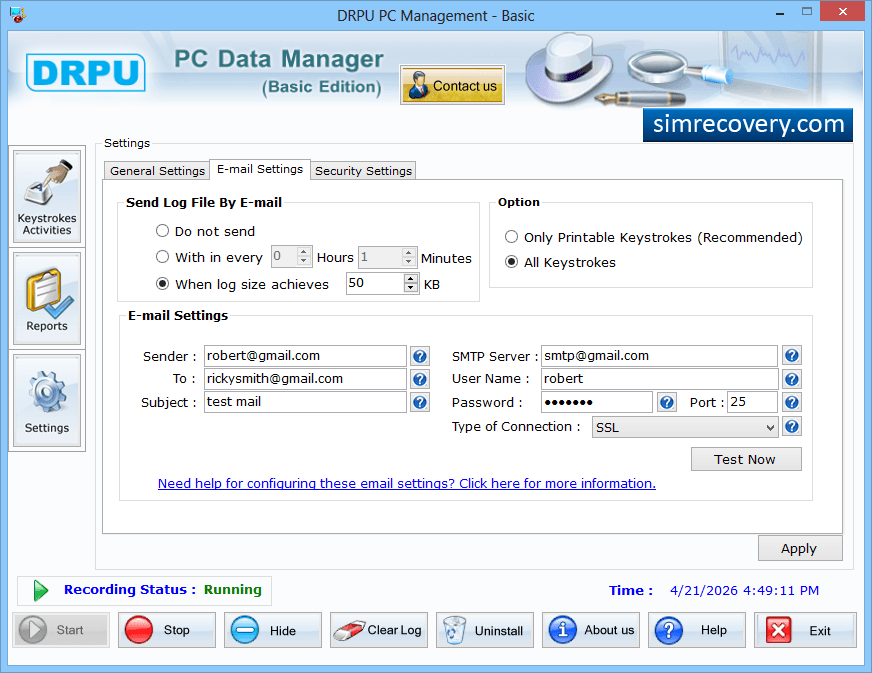Image resolution: width=872 pixels, height=673 pixels.
Task: Stop recording with the Stop button
Action: (167, 630)
